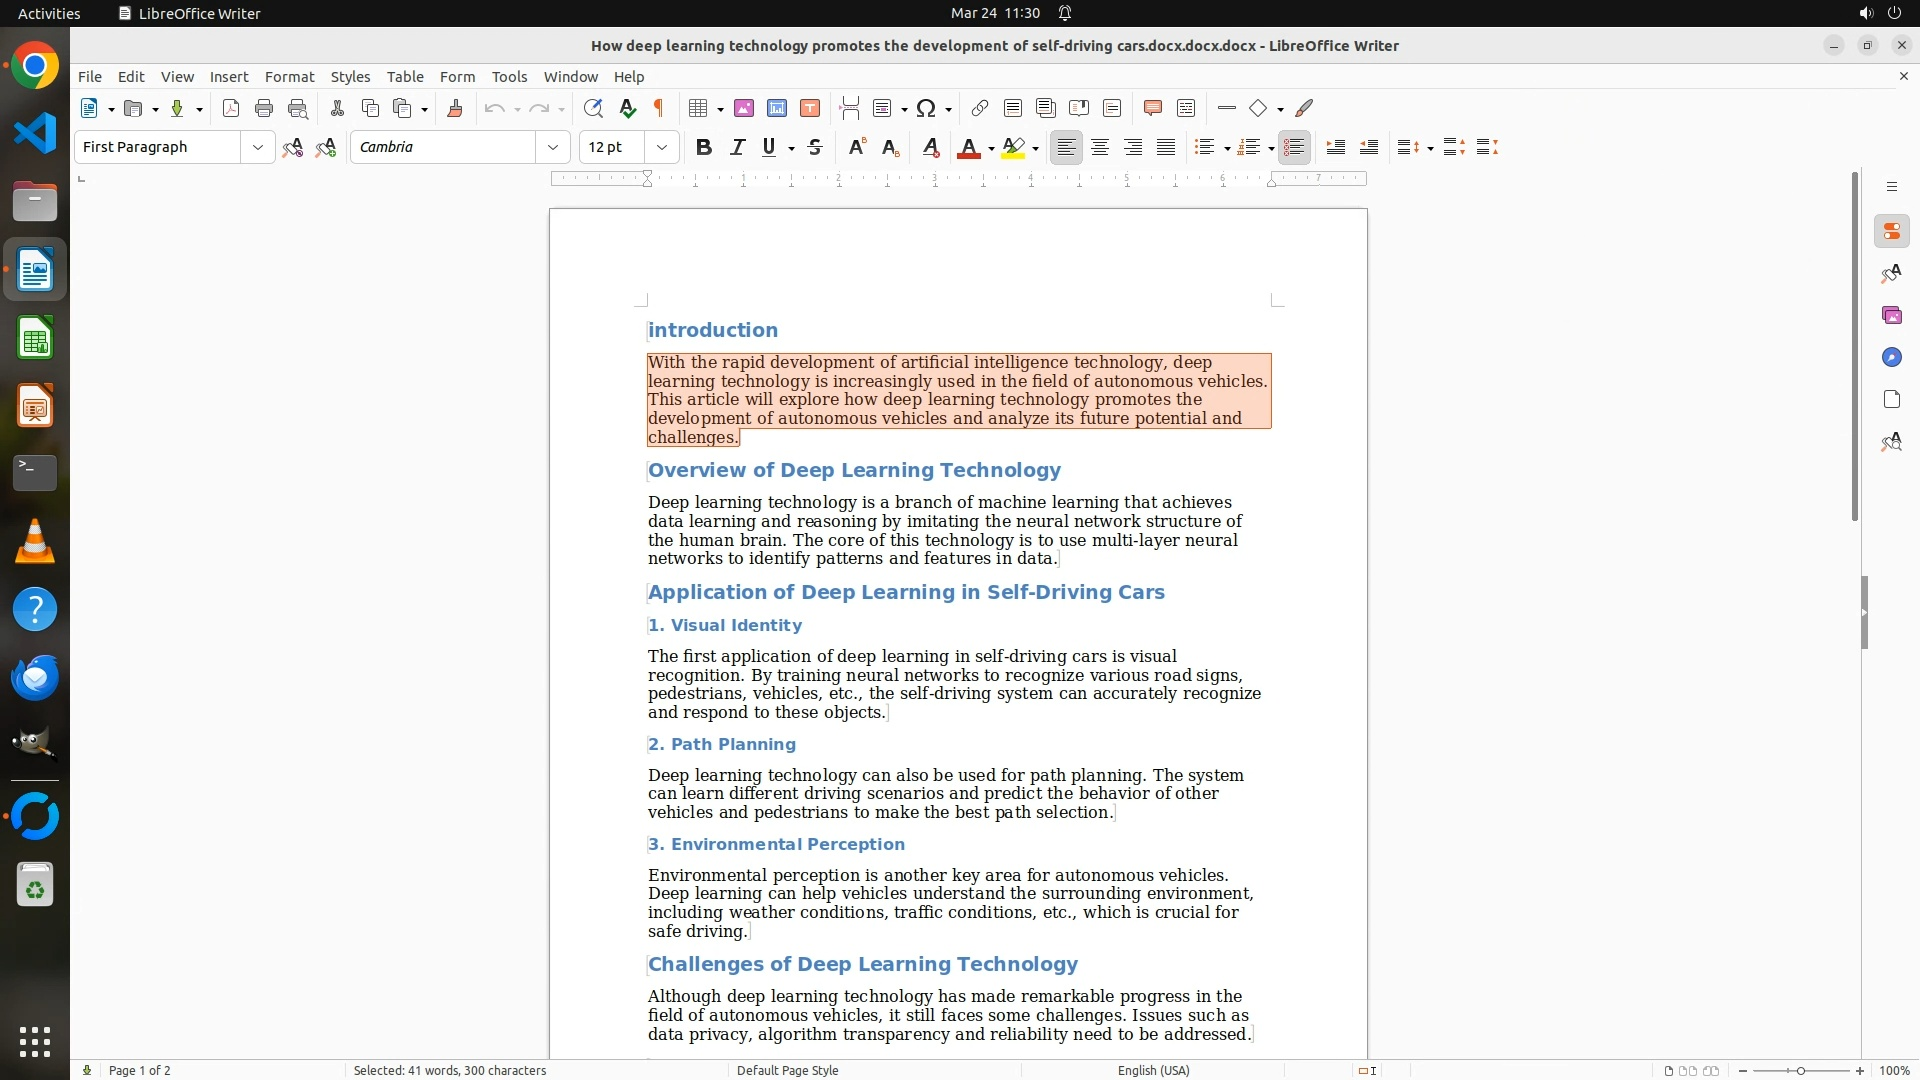Click Default Page Style in status bar
The image size is (1920, 1080).
tap(787, 1070)
